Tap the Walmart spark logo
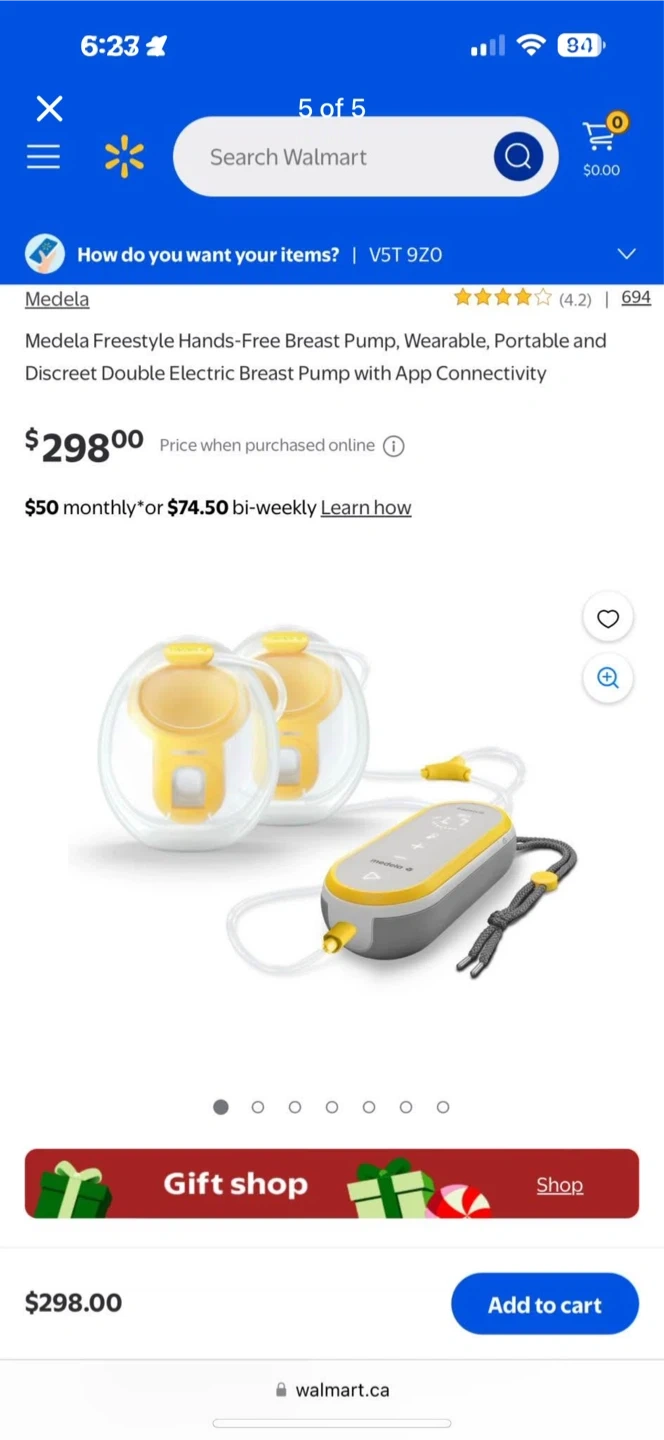Image resolution: width=664 pixels, height=1440 pixels. pyautogui.click(x=124, y=157)
